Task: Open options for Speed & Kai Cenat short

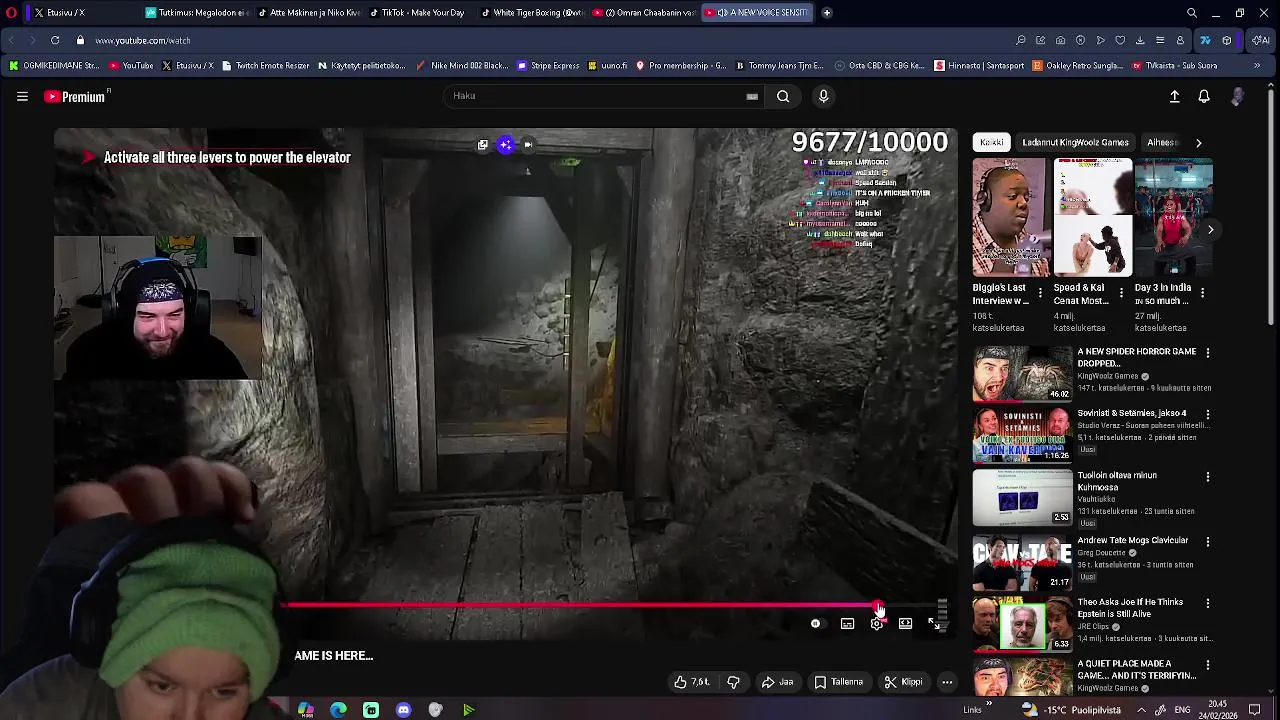Action: (x=1121, y=293)
